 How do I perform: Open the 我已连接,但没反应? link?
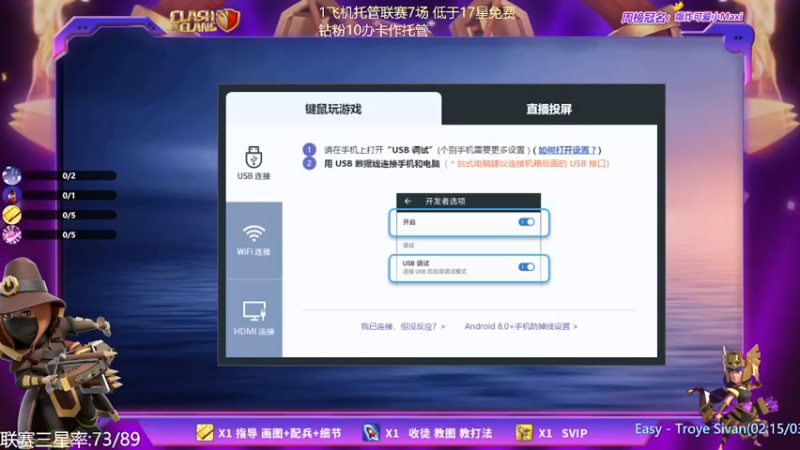(403, 326)
